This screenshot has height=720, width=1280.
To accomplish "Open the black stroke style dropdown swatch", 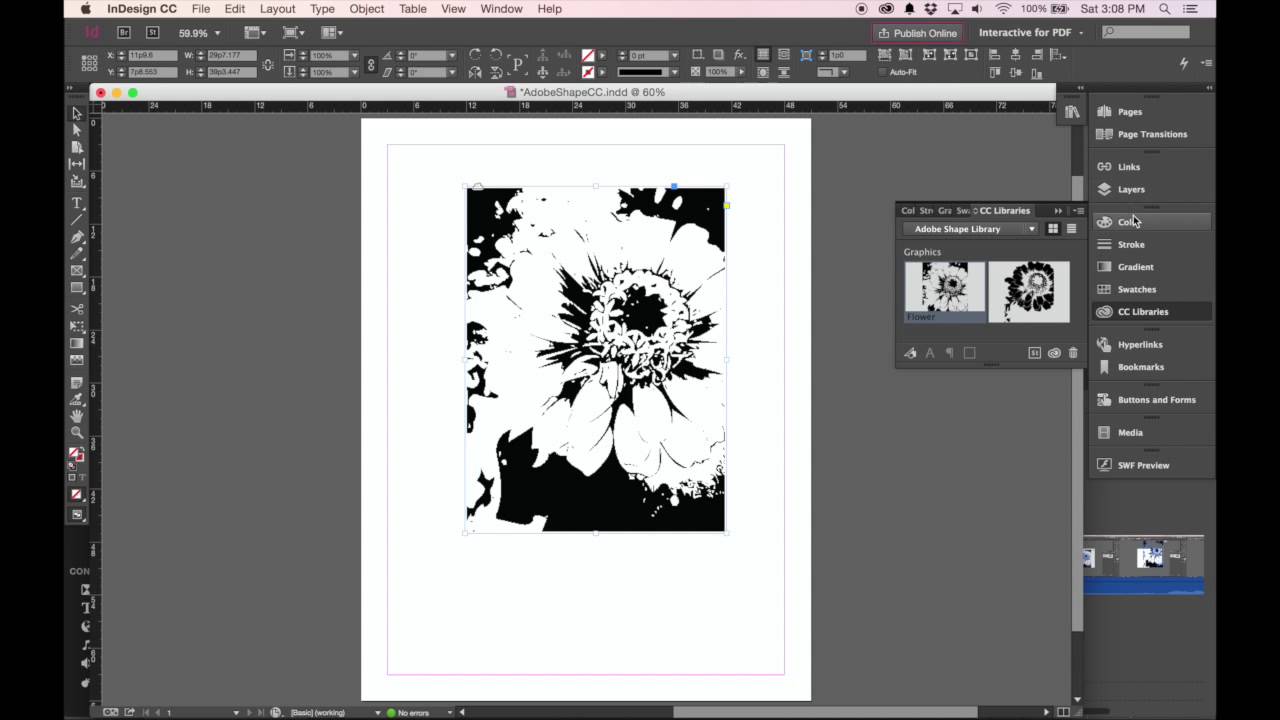I will tap(646, 72).
